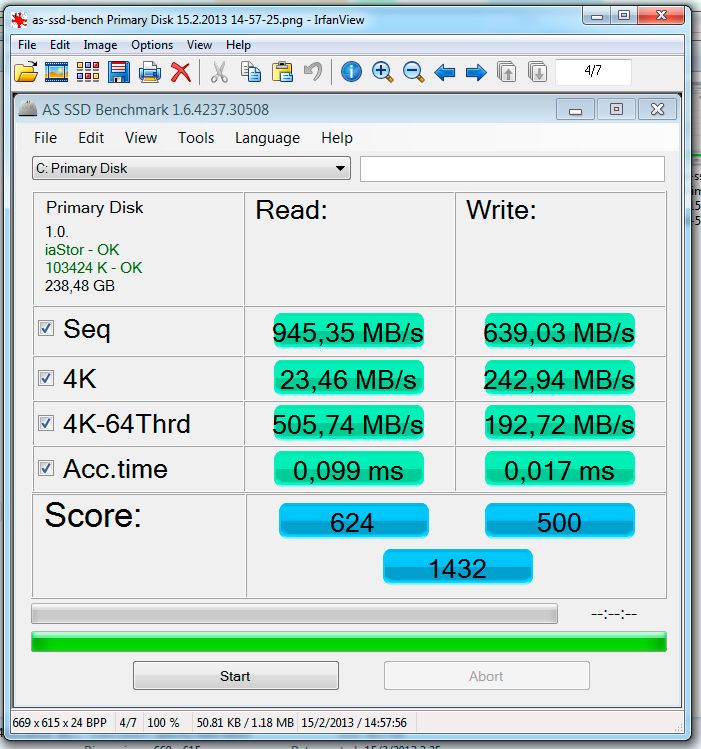Print image with printer icon

(149, 72)
